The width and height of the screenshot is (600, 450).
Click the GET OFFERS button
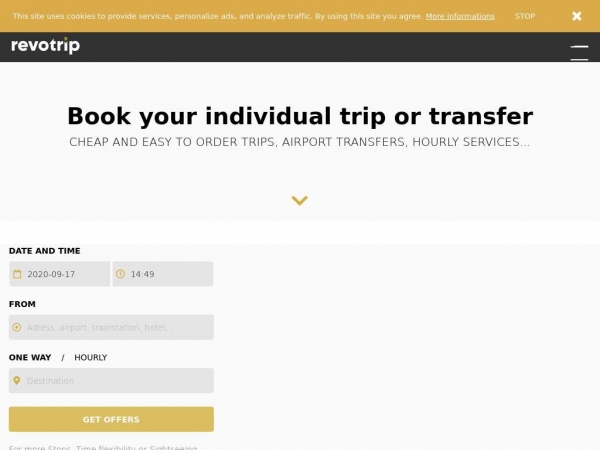(x=111, y=419)
